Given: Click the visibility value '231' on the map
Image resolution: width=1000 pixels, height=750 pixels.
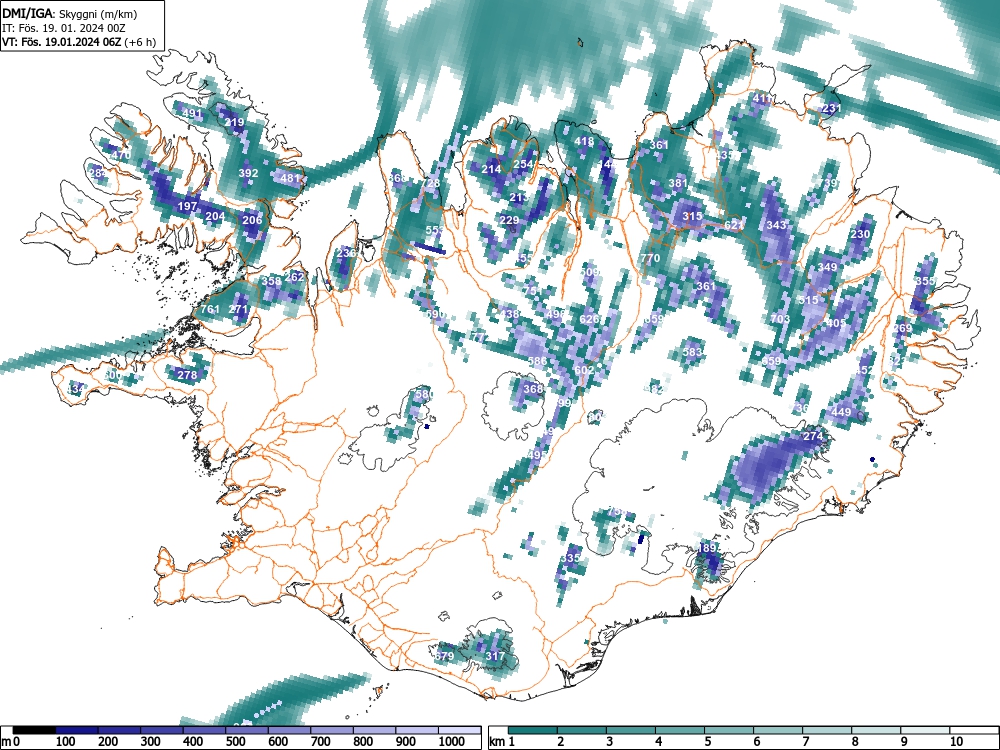Looking at the screenshot, I should click(831, 108).
